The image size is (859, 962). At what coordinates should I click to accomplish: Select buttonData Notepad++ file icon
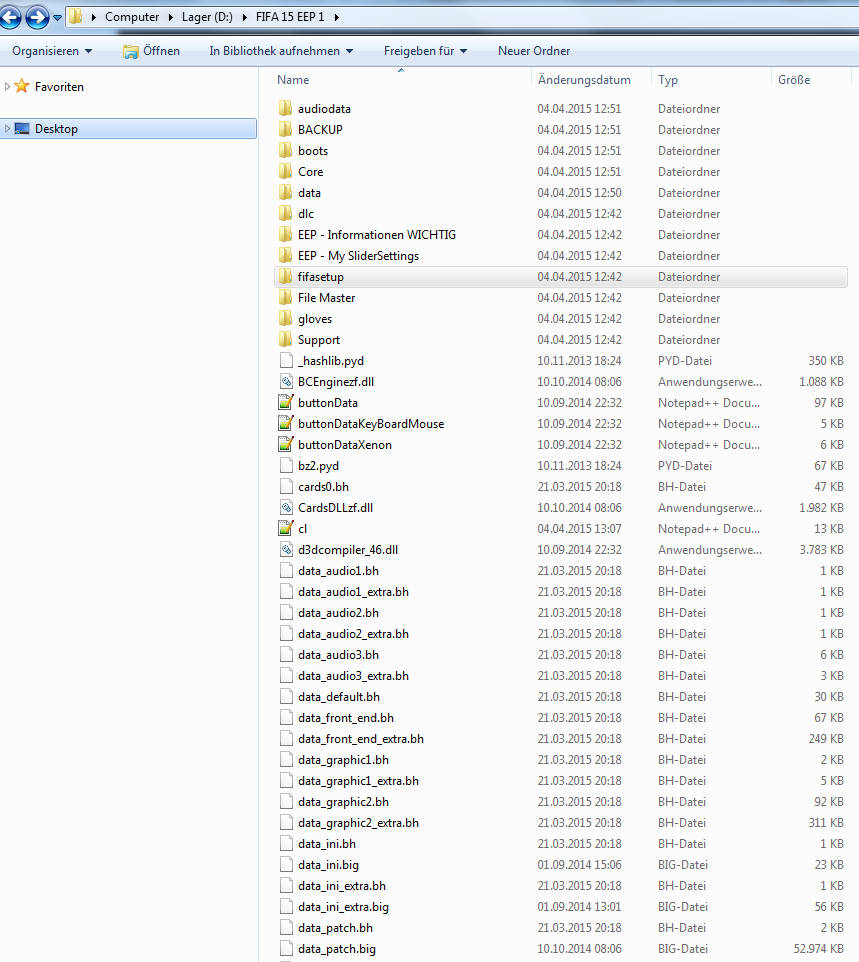tap(286, 402)
